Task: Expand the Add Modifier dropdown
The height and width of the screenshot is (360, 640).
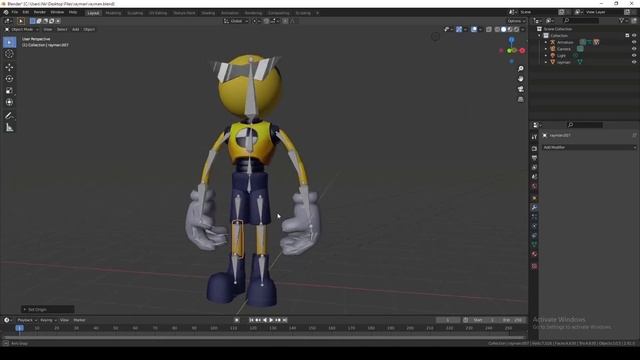Action: (589, 147)
